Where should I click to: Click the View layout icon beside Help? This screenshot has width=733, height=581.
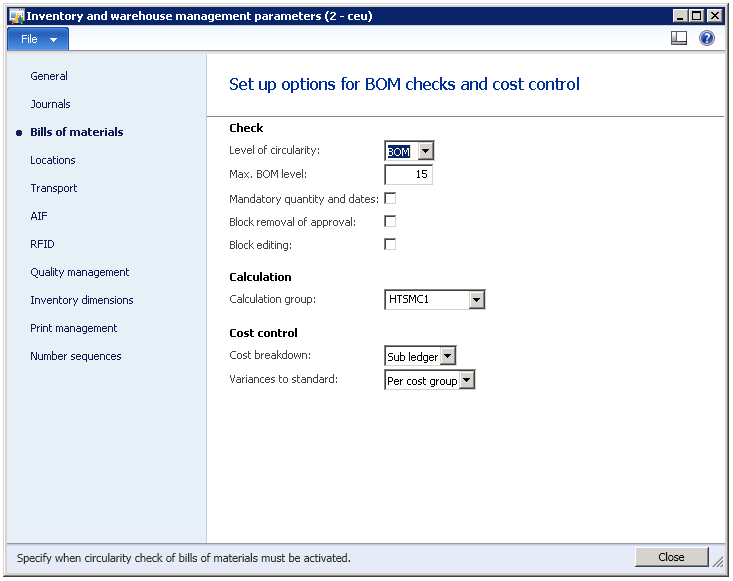(x=678, y=38)
